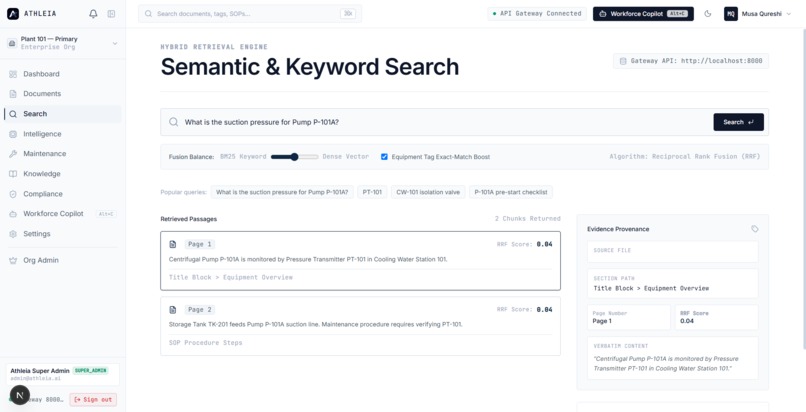Click the Sign out button
The image size is (806, 412).
tap(93, 399)
